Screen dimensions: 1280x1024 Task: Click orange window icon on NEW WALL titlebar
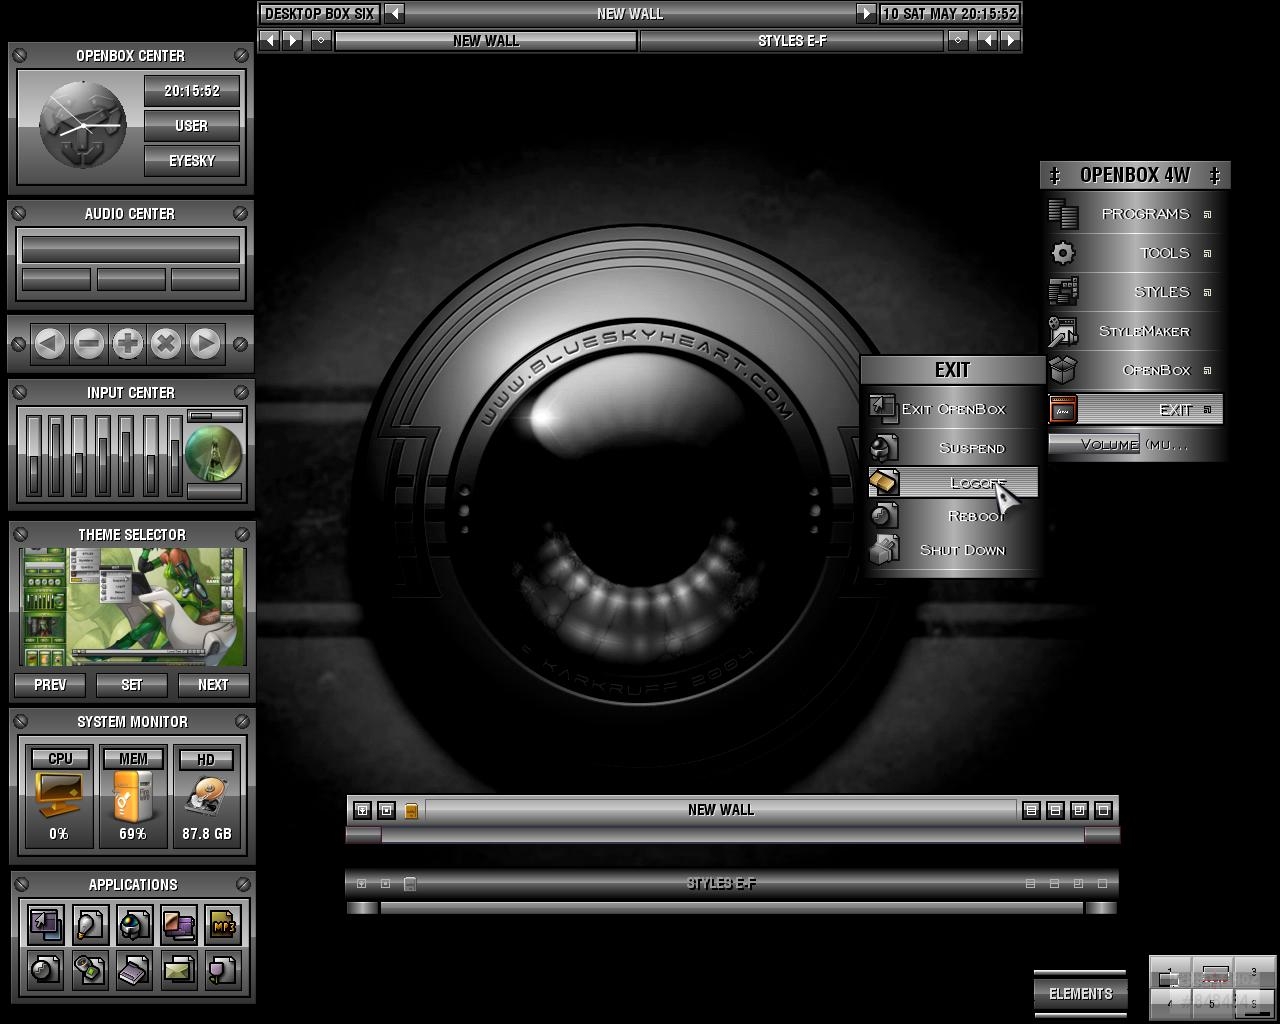(411, 810)
